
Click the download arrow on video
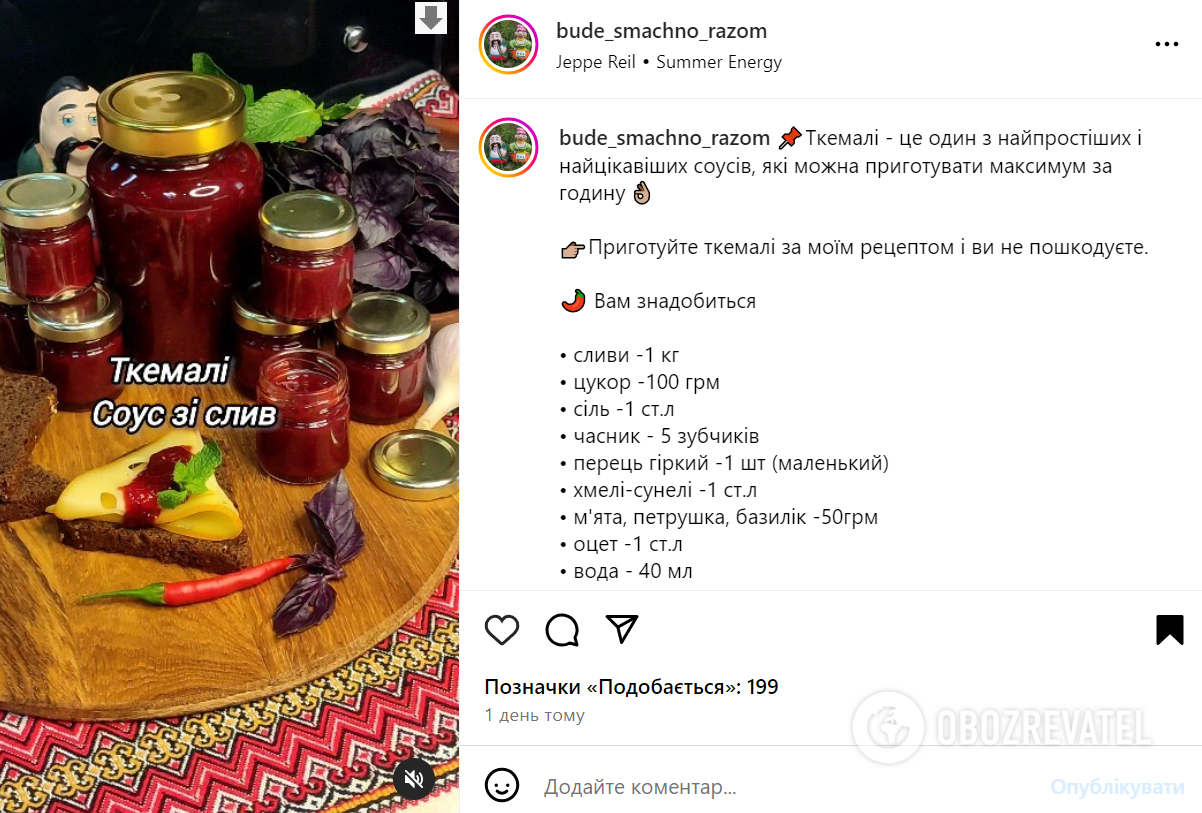coord(431,17)
